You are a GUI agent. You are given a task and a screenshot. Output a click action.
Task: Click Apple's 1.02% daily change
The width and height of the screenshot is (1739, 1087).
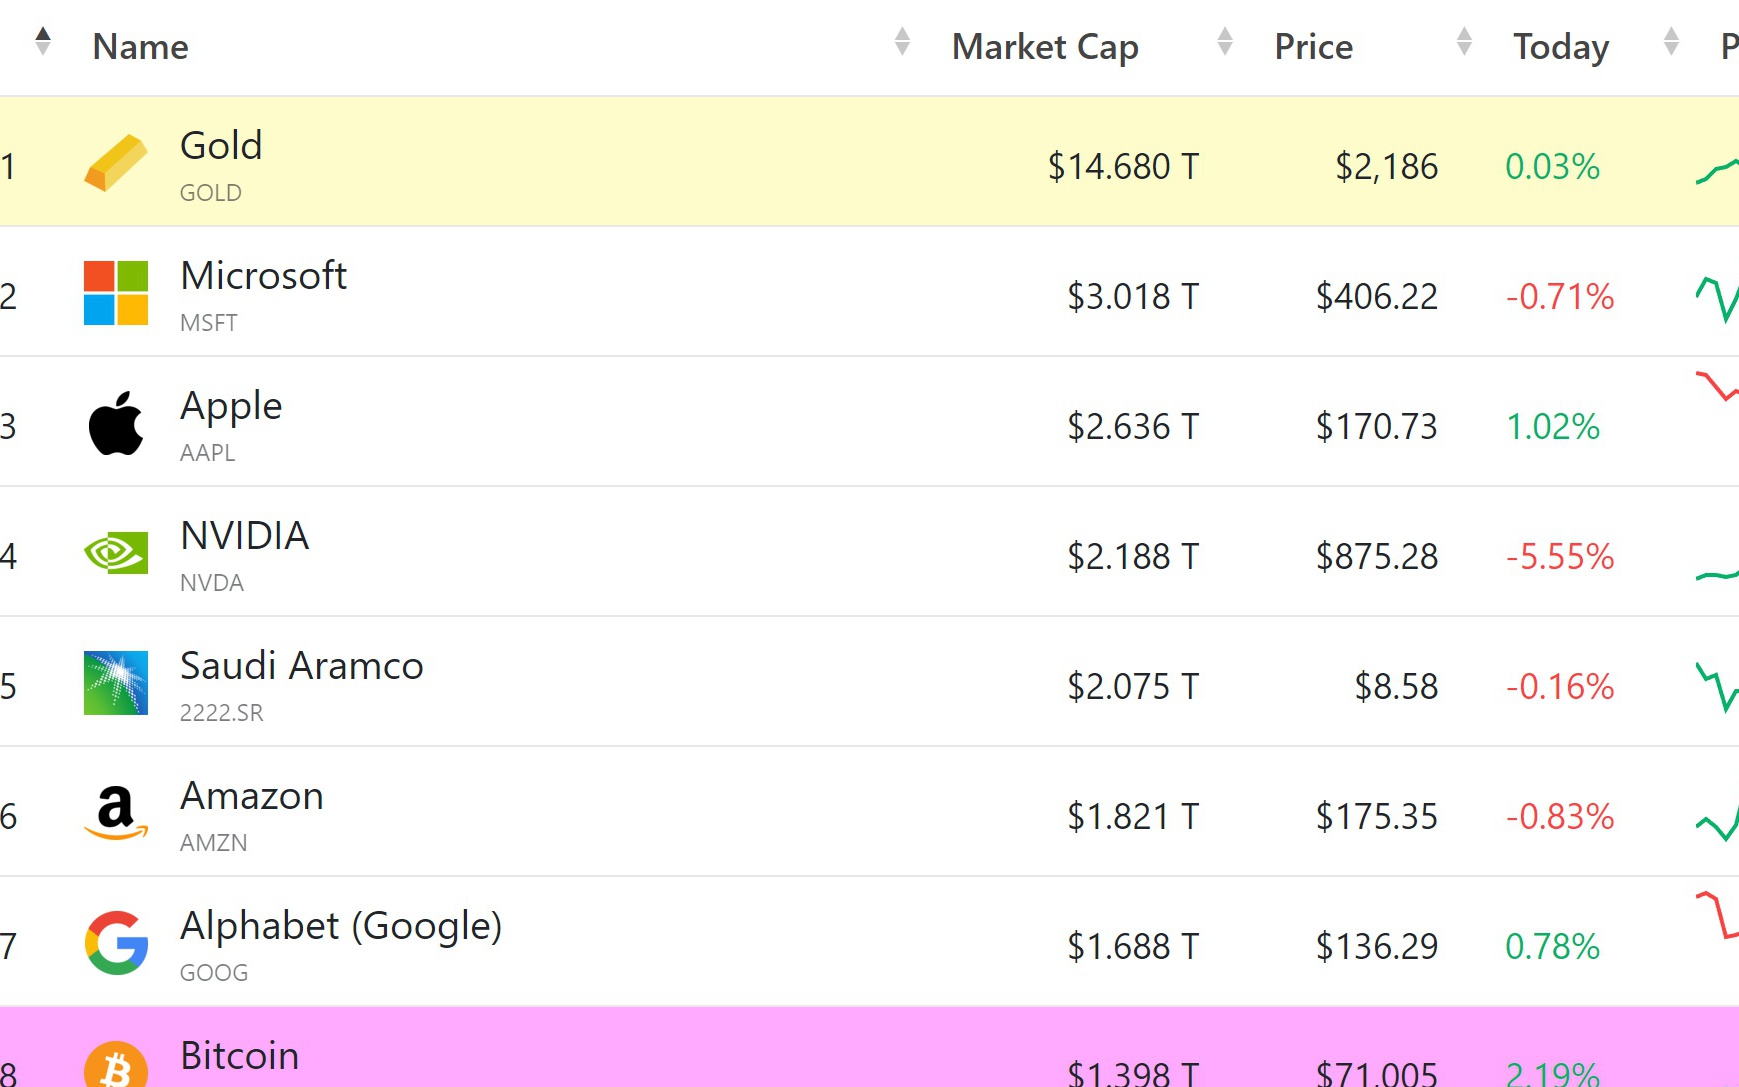(x=1553, y=427)
